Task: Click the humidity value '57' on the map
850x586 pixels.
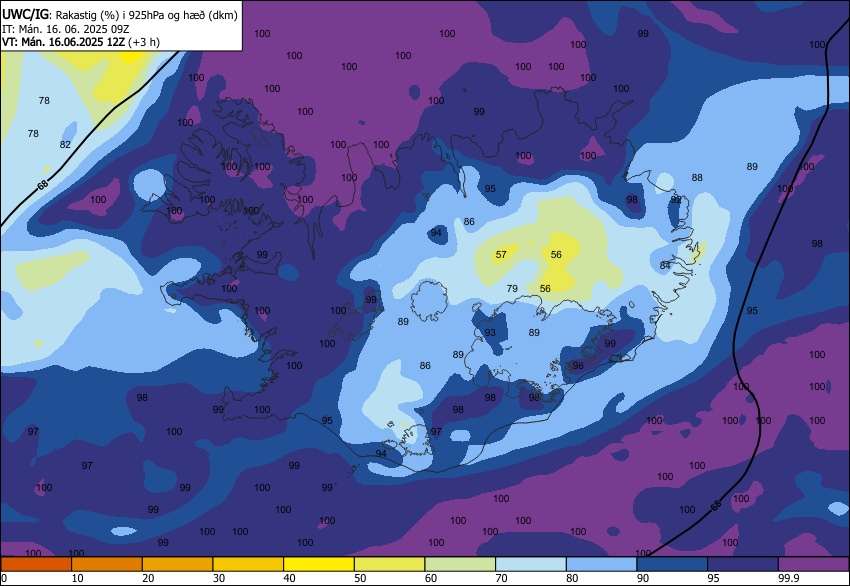Action: 501,254
